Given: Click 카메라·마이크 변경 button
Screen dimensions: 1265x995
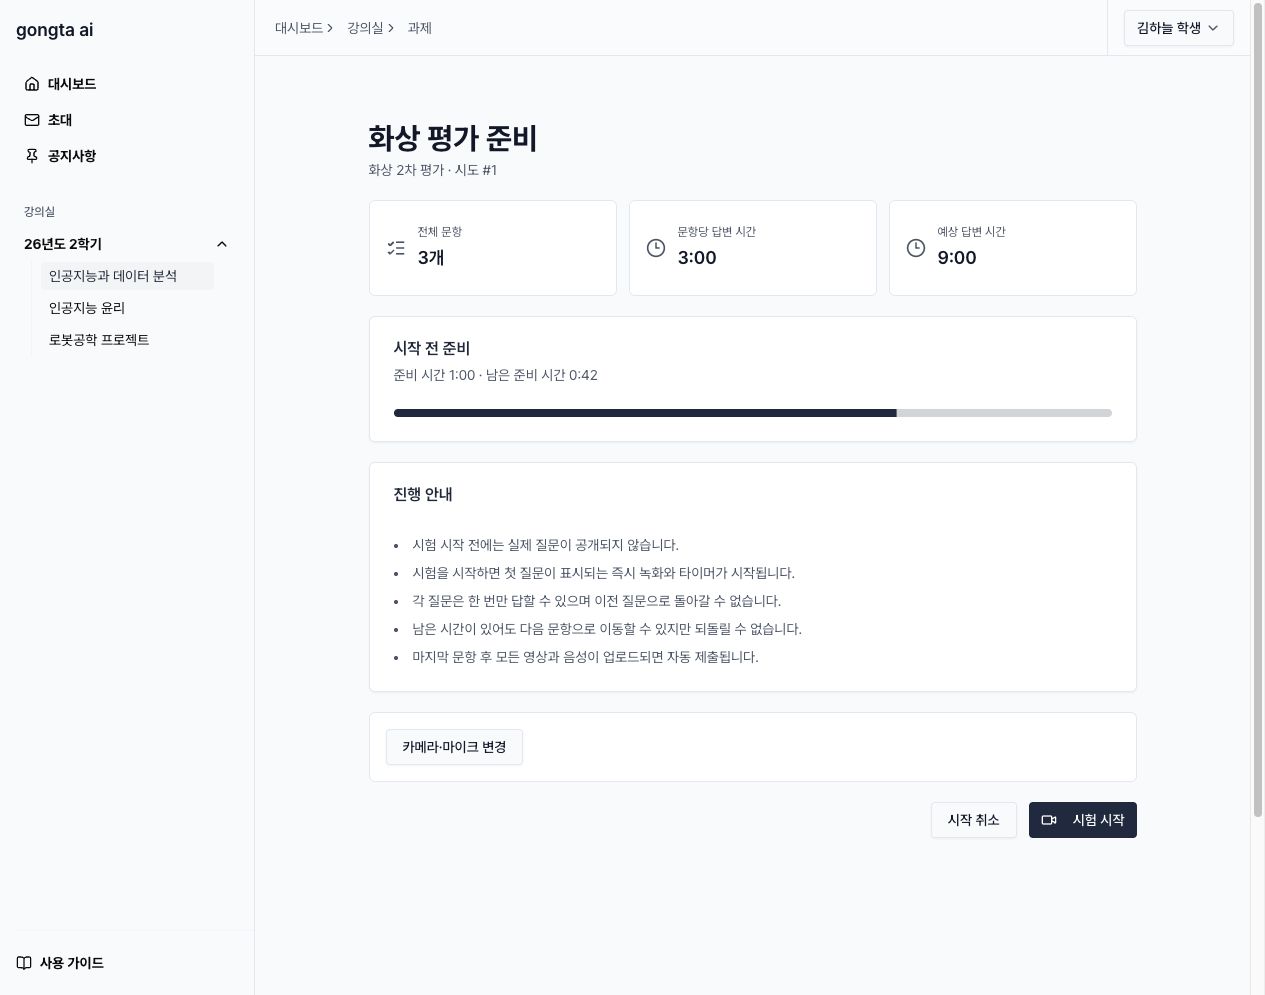Looking at the screenshot, I should tap(454, 747).
